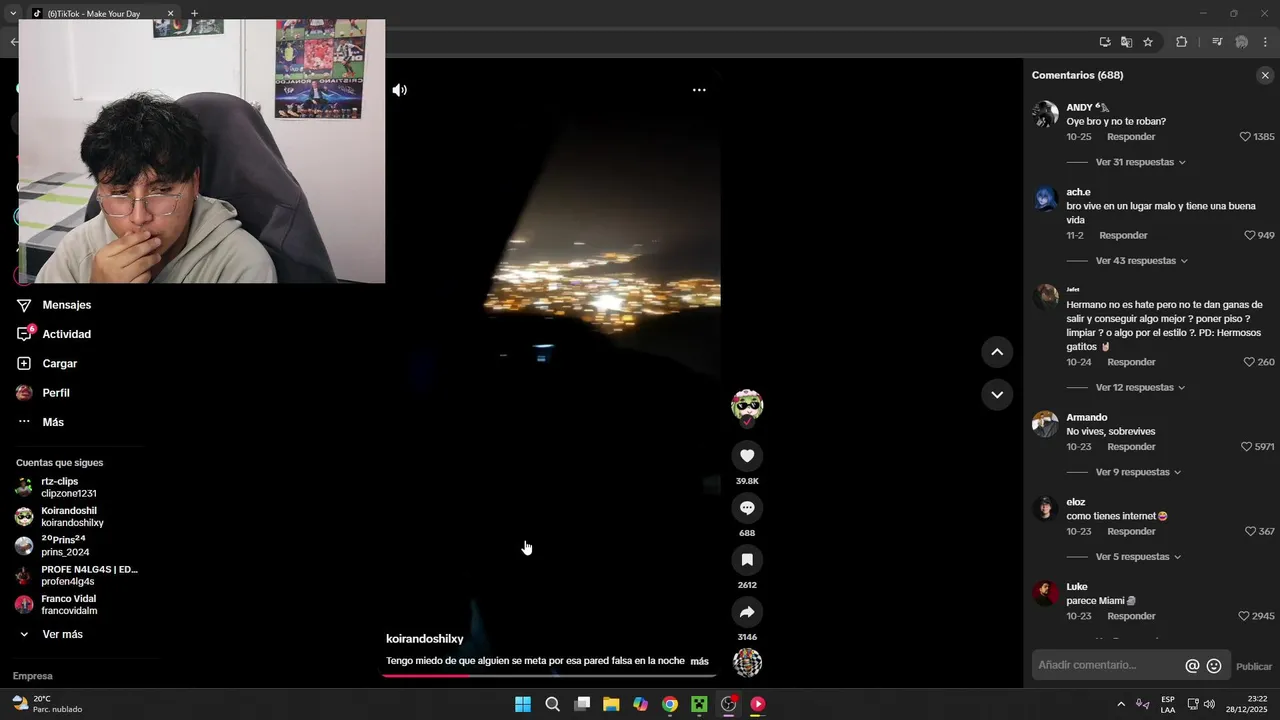Open Armando's commenter avatar
Viewport: 1280px width, 720px height.
[x=1045, y=424]
